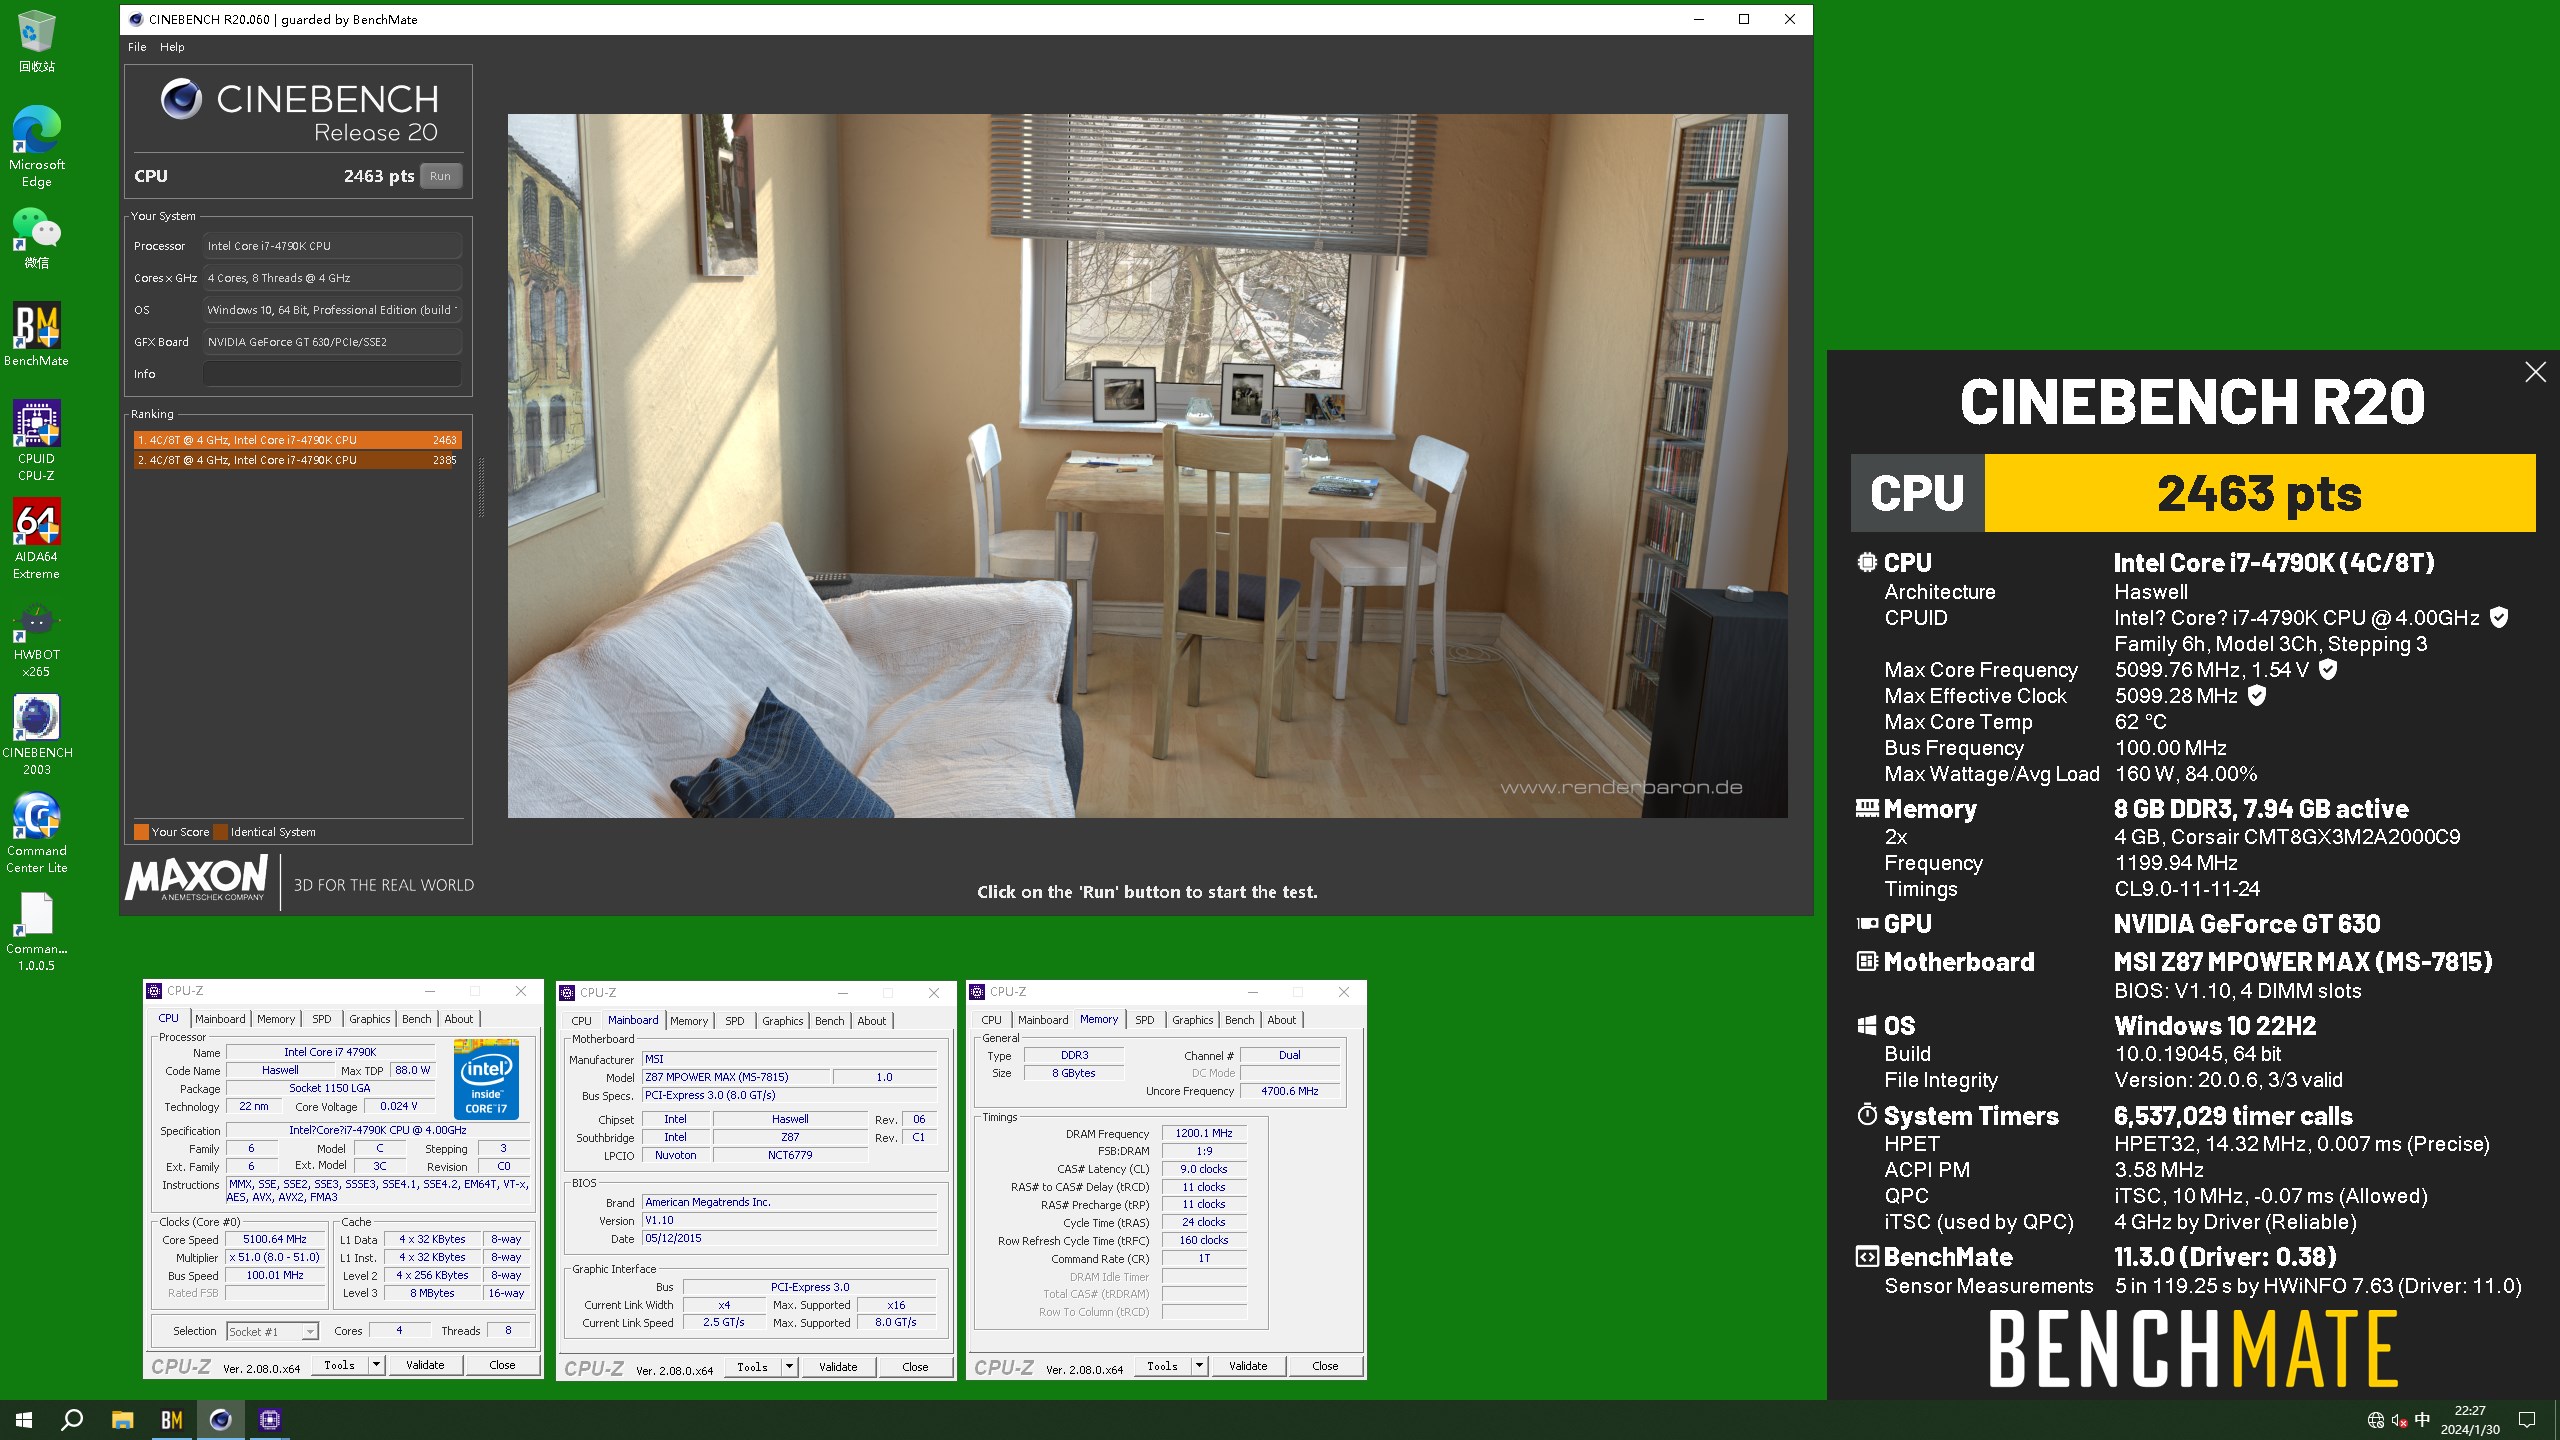Click the taskbar clock showing 22:27
Screen dimensions: 2560x1440
point(2470,1420)
